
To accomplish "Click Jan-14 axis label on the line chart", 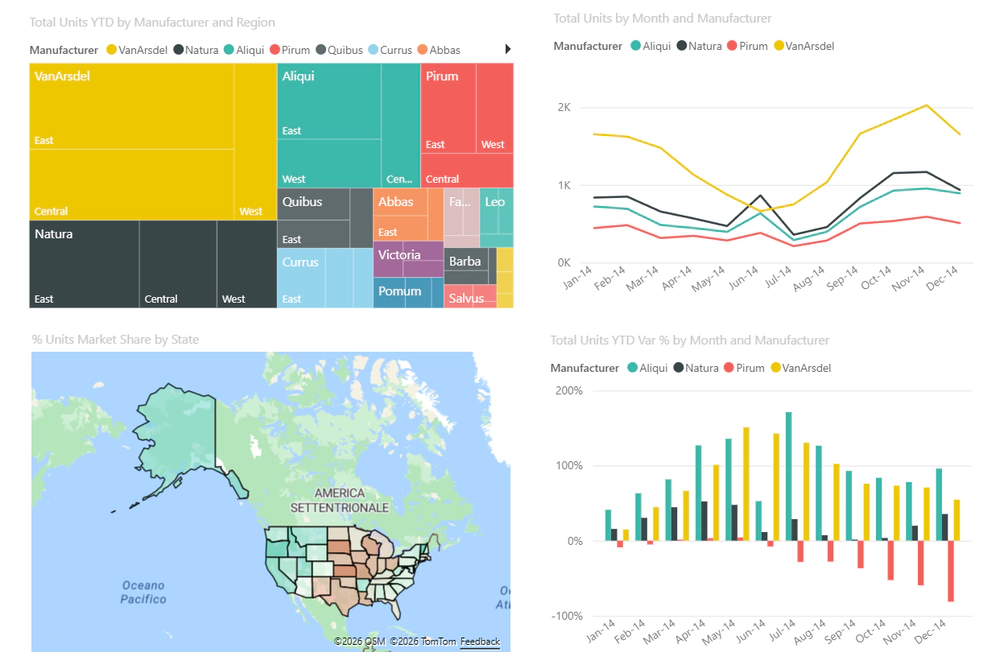I will pos(577,277).
